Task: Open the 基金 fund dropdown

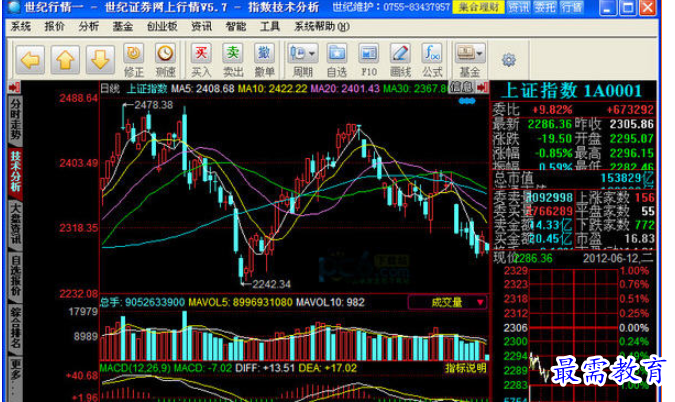Action: (470, 60)
